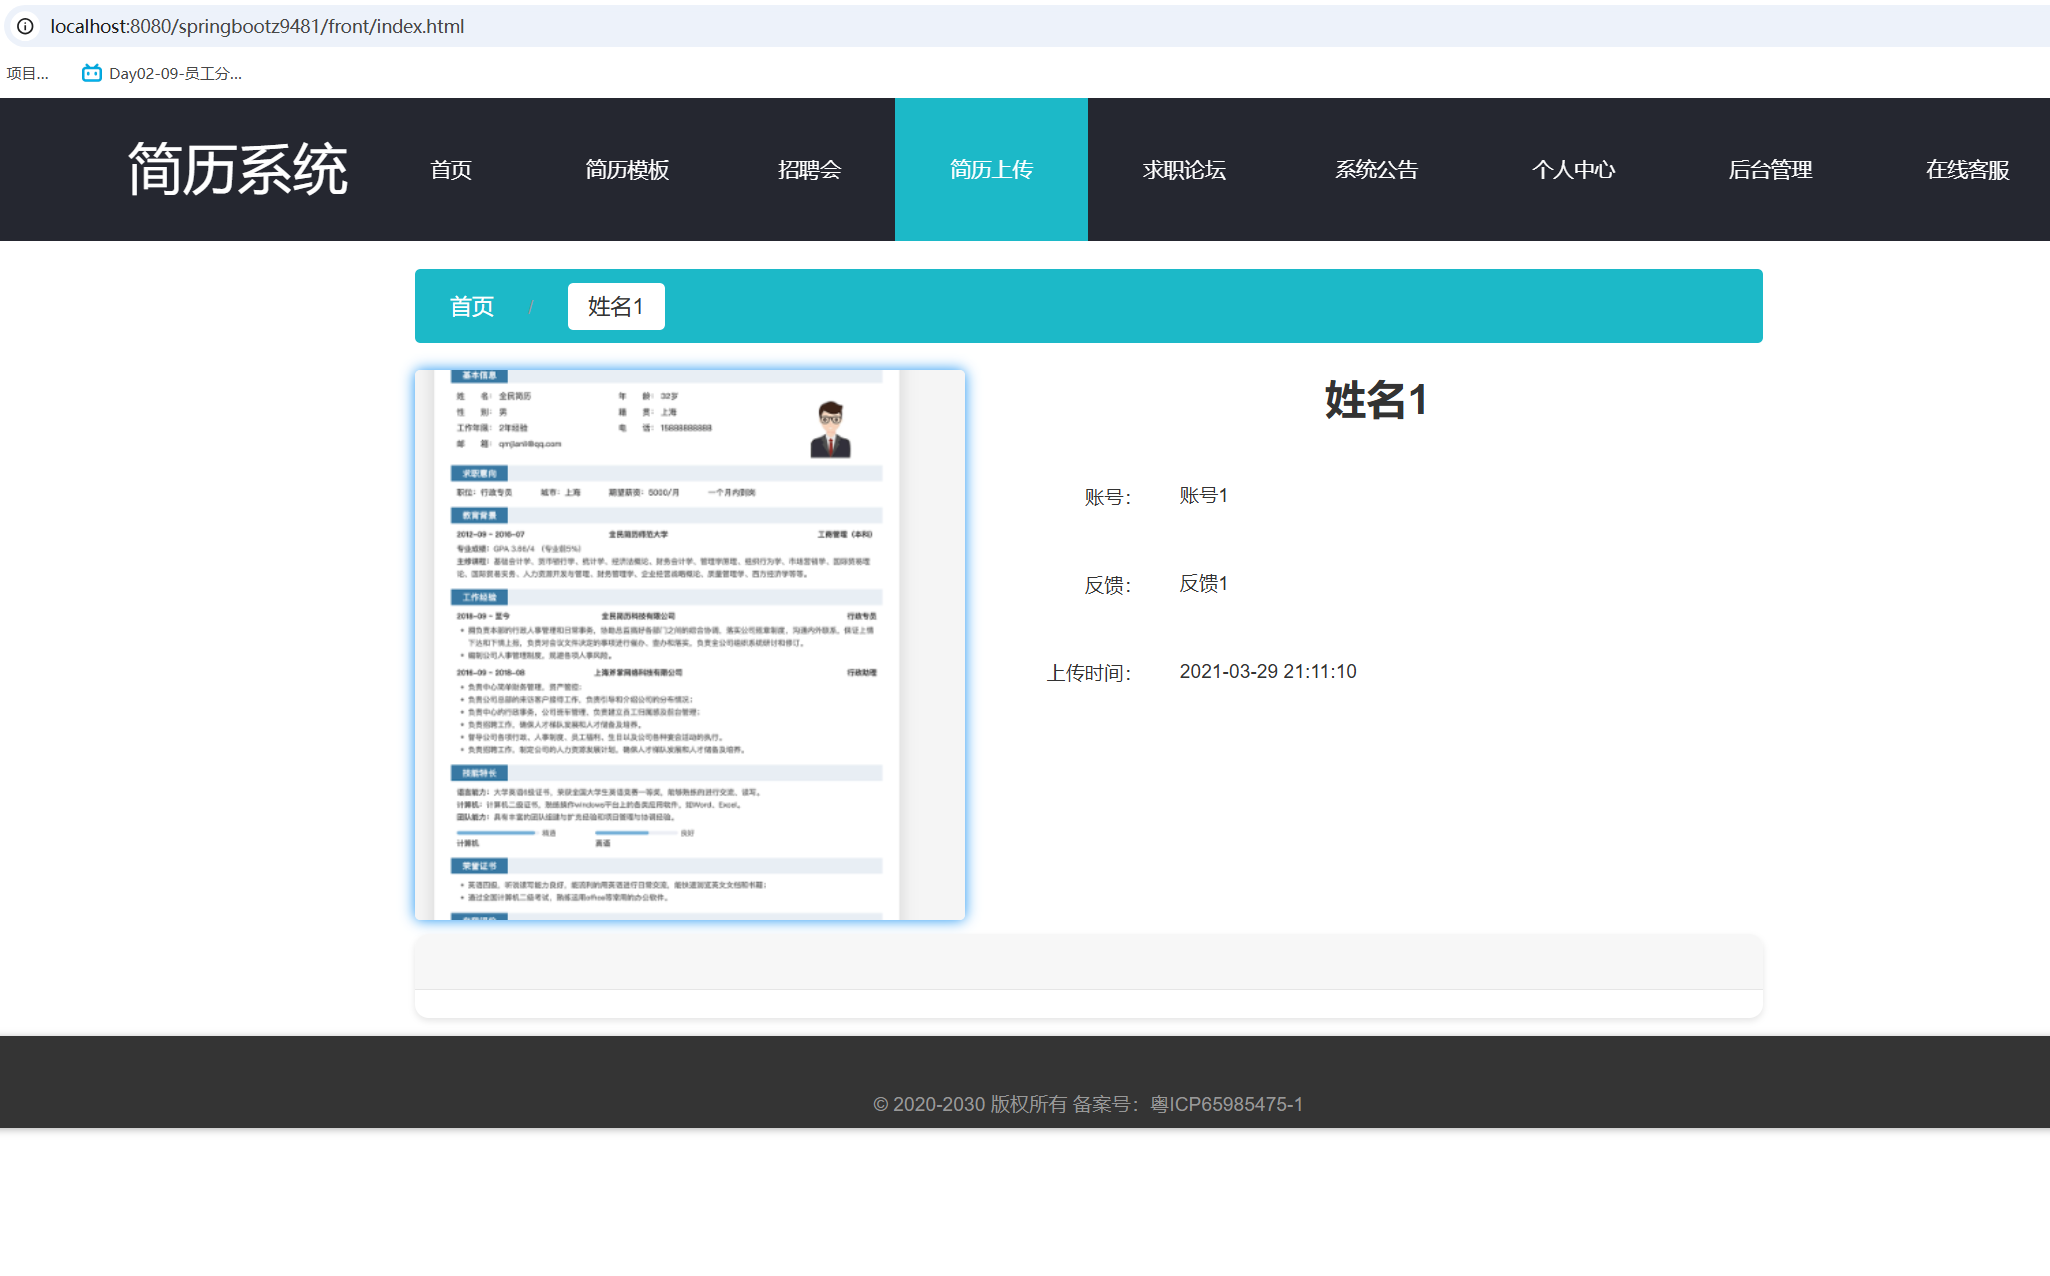The image size is (2050, 1276).
Task: Open the Day02-09 bilibili bookmark
Action: coord(163,72)
